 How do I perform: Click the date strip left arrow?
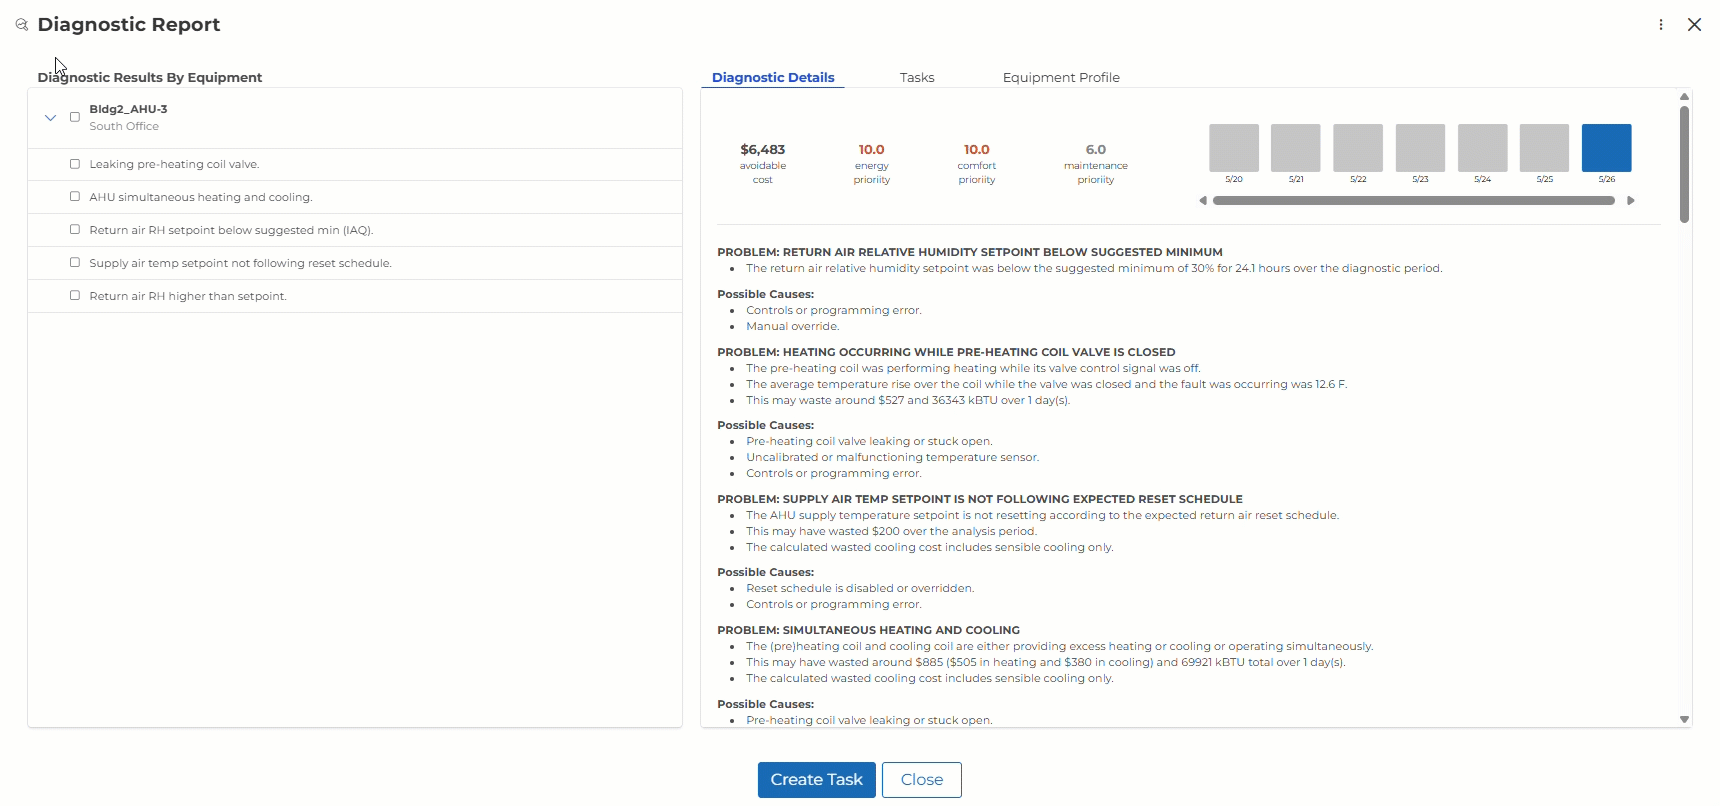point(1203,201)
